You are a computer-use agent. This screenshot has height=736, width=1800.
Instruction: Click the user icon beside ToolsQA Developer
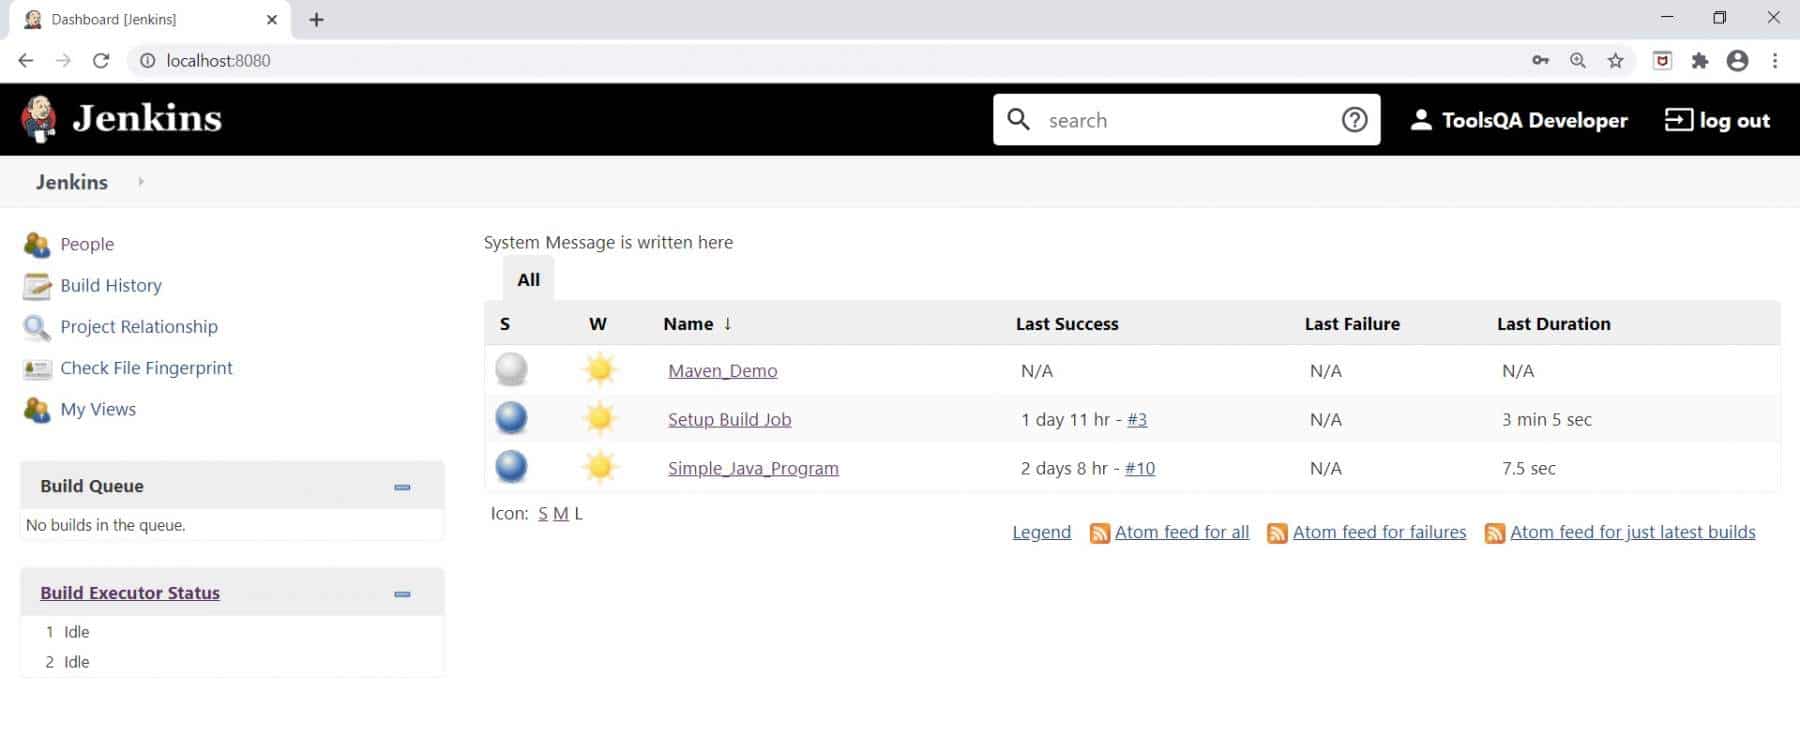[x=1420, y=120]
